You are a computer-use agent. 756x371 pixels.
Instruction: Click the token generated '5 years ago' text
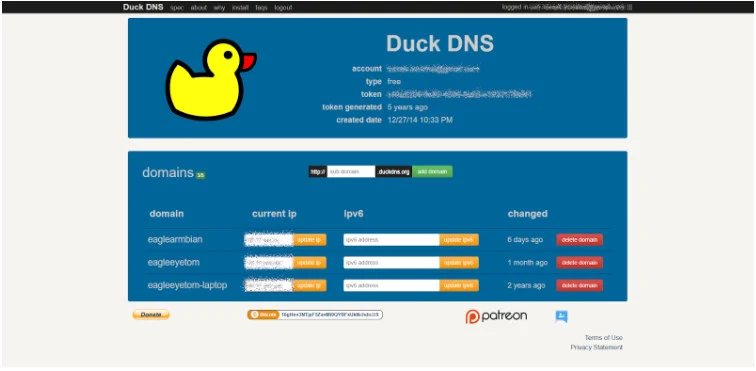[x=407, y=107]
